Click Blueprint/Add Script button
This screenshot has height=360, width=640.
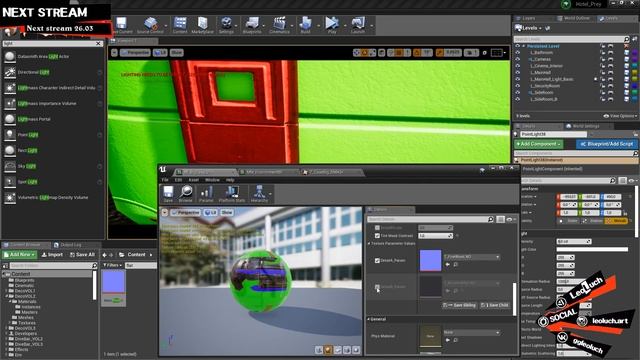pyautogui.click(x=607, y=144)
